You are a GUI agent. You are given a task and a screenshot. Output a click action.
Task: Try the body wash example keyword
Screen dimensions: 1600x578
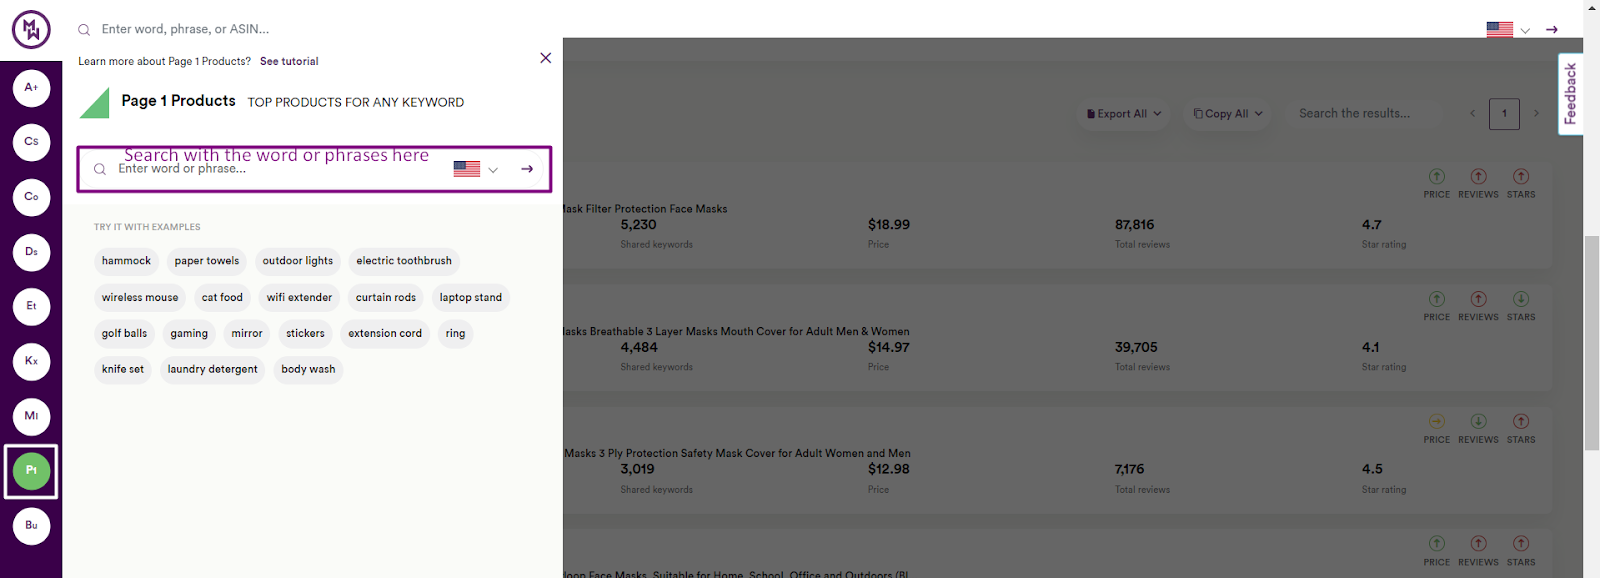tap(308, 370)
